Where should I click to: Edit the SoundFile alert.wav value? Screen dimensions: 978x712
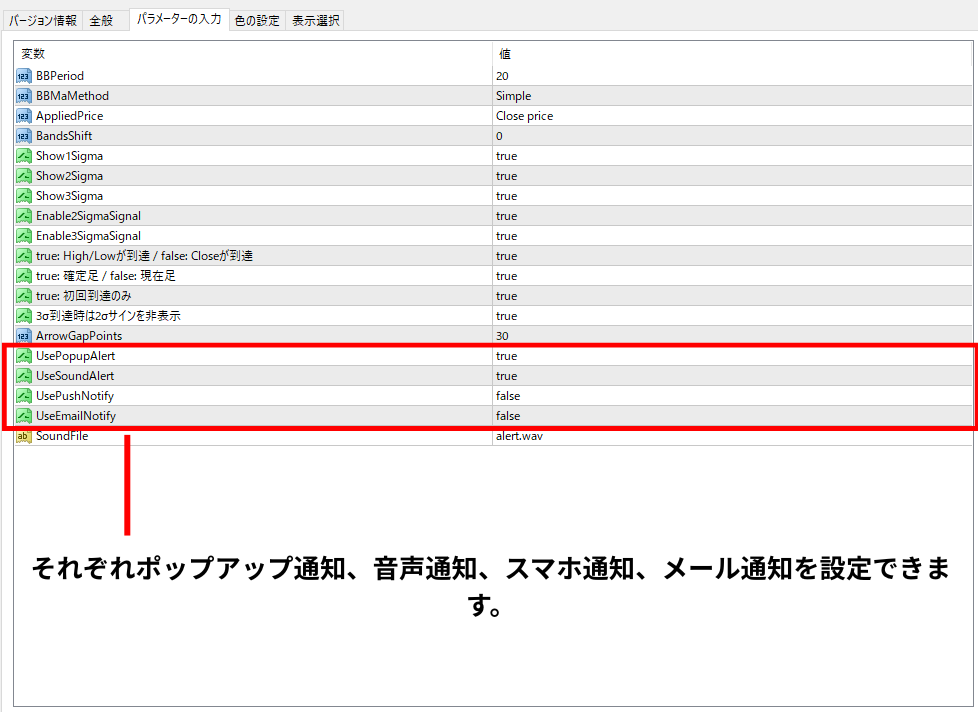pos(520,436)
